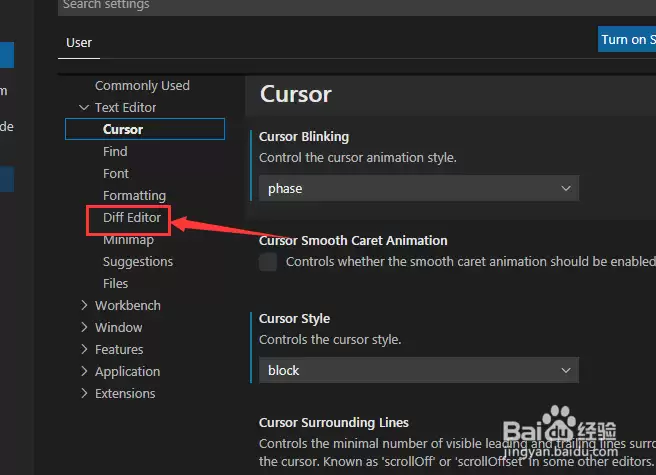
Task: Toggle Cursor Smooth Caret Animation checkbox
Action: [x=268, y=262]
